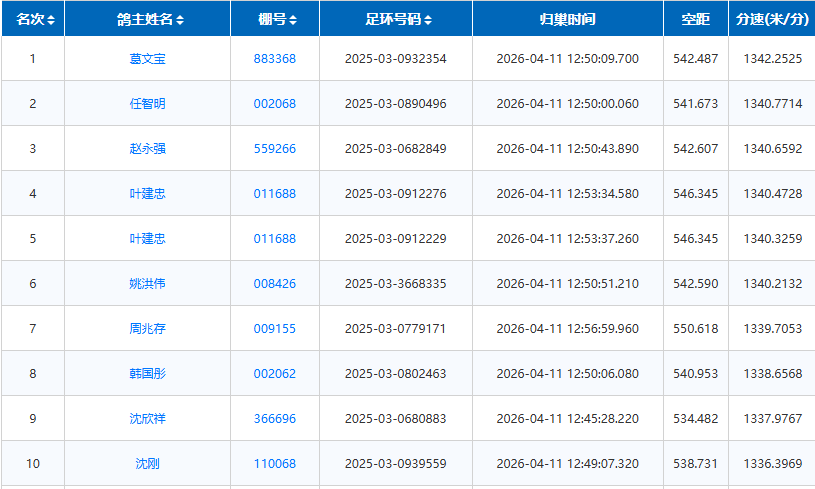The image size is (815, 489).
Task: Select the 归巢时间 column header
Action: [567, 19]
